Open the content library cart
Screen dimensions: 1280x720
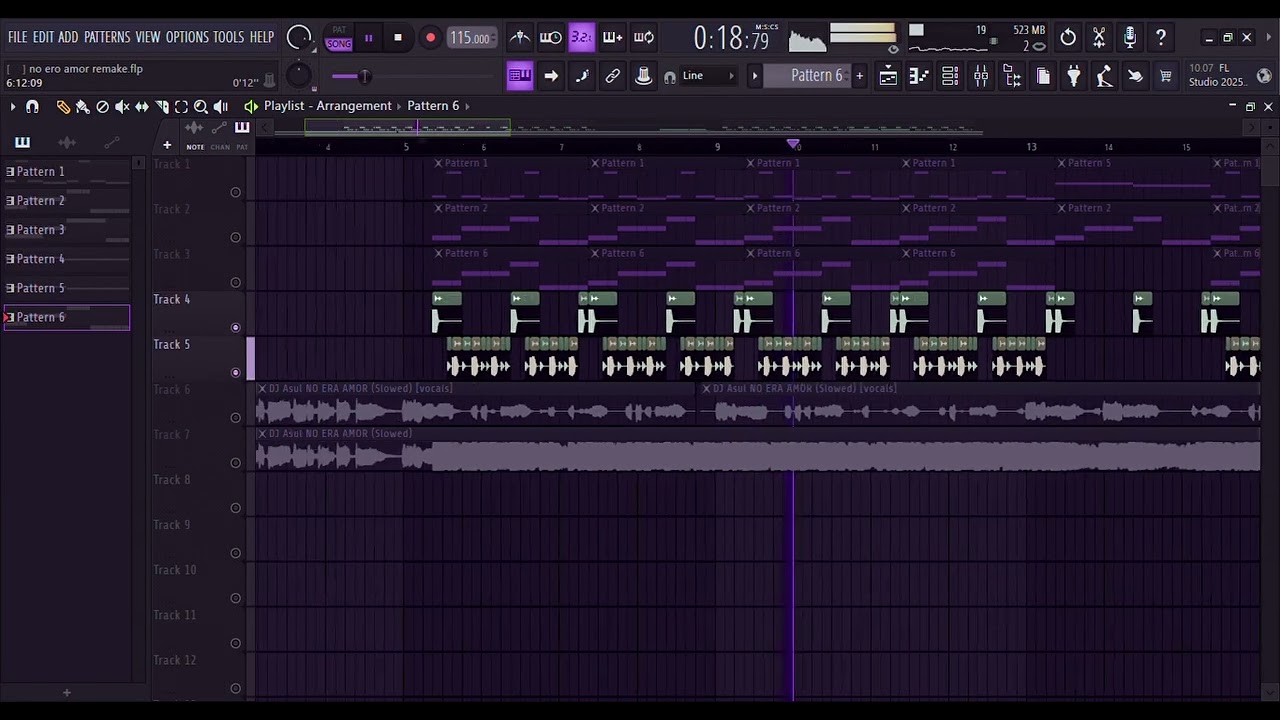pos(1165,76)
